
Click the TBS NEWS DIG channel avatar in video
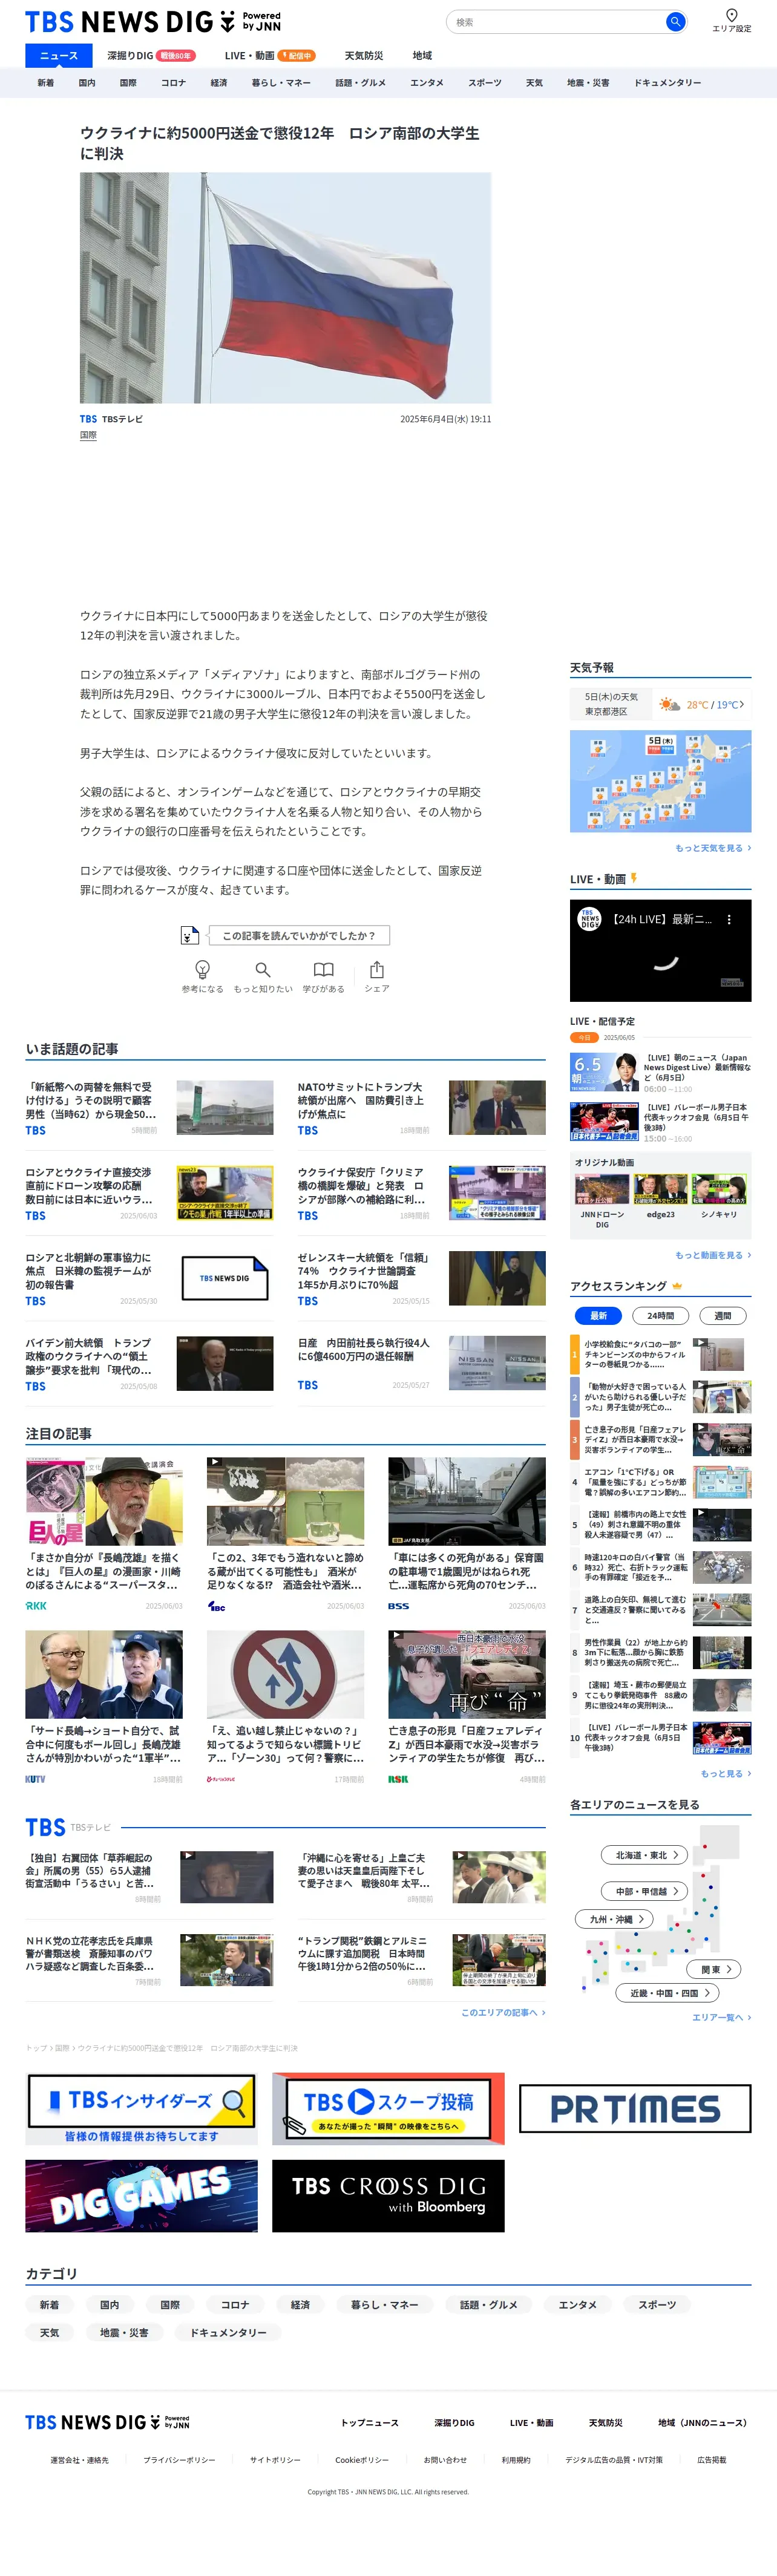[590, 918]
